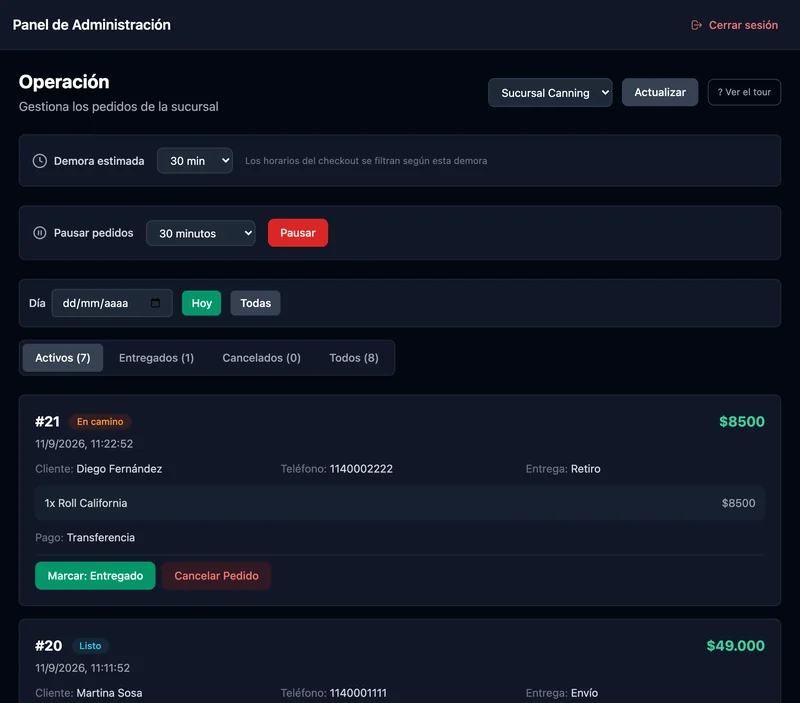Viewport: 800px width, 703px height.
Task: Open the 30 minutos pause duration dropdown
Action: (201, 233)
